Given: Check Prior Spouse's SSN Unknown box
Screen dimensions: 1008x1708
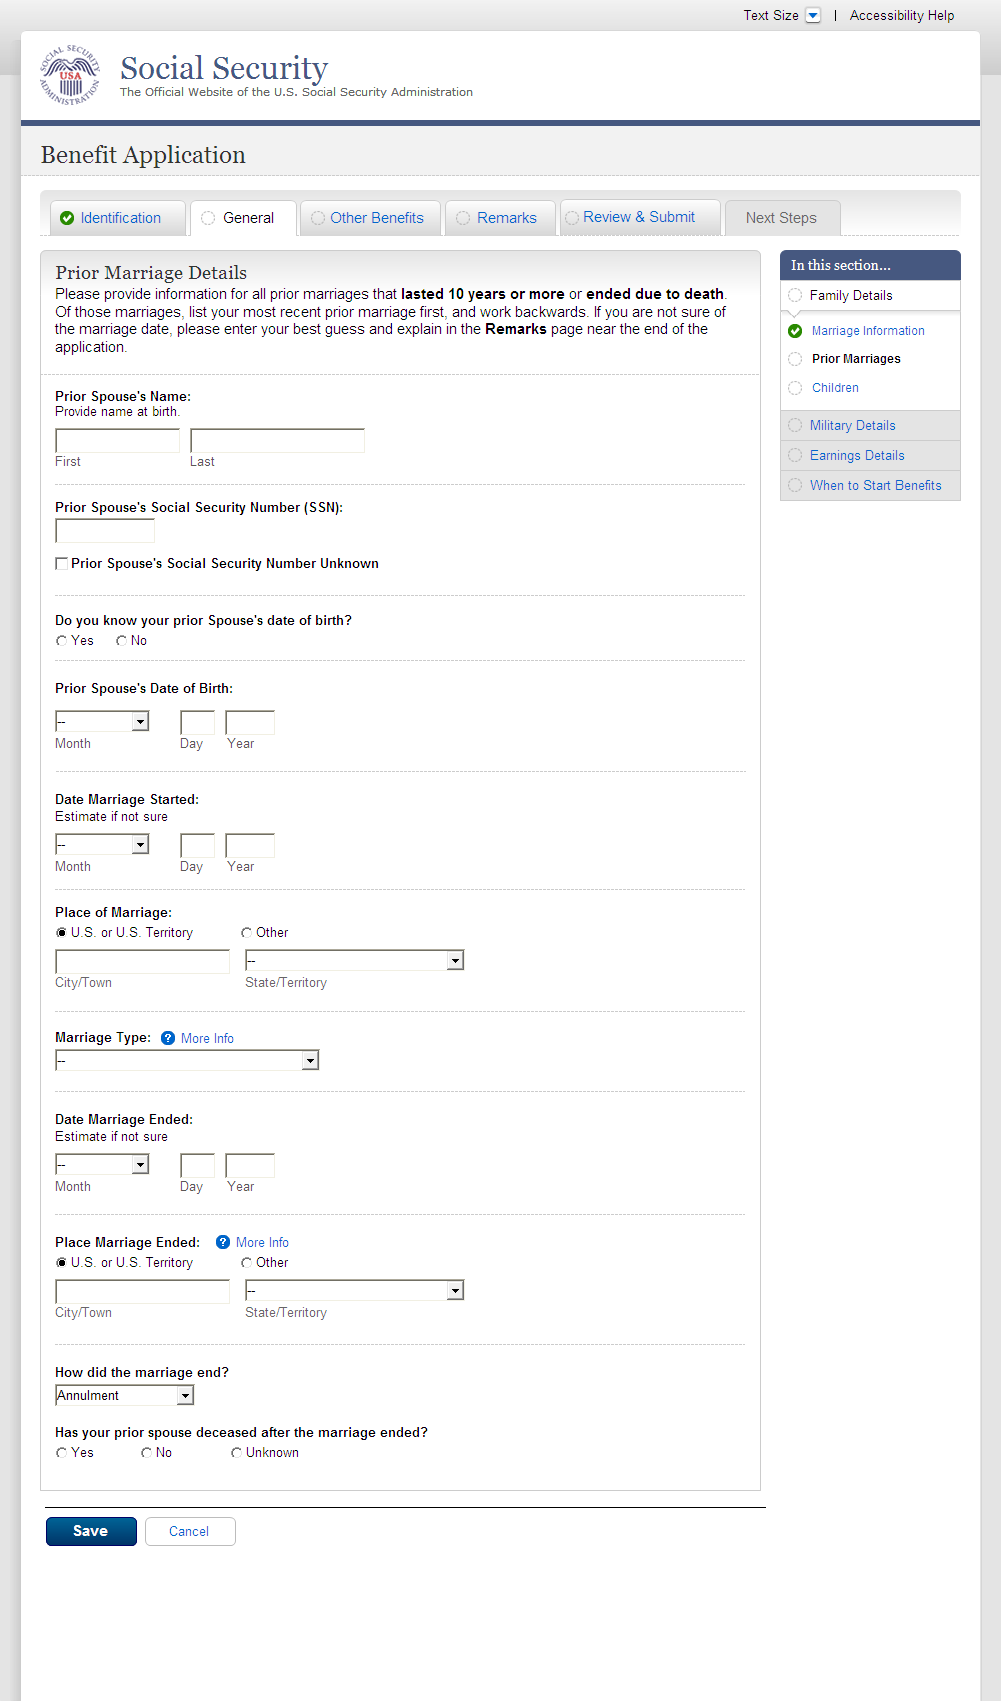Looking at the screenshot, I should (62, 564).
